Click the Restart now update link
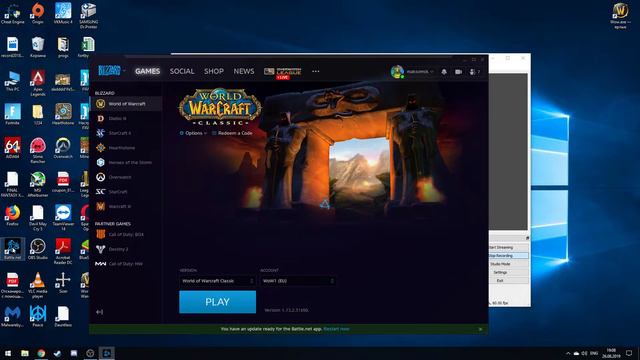 (336, 329)
